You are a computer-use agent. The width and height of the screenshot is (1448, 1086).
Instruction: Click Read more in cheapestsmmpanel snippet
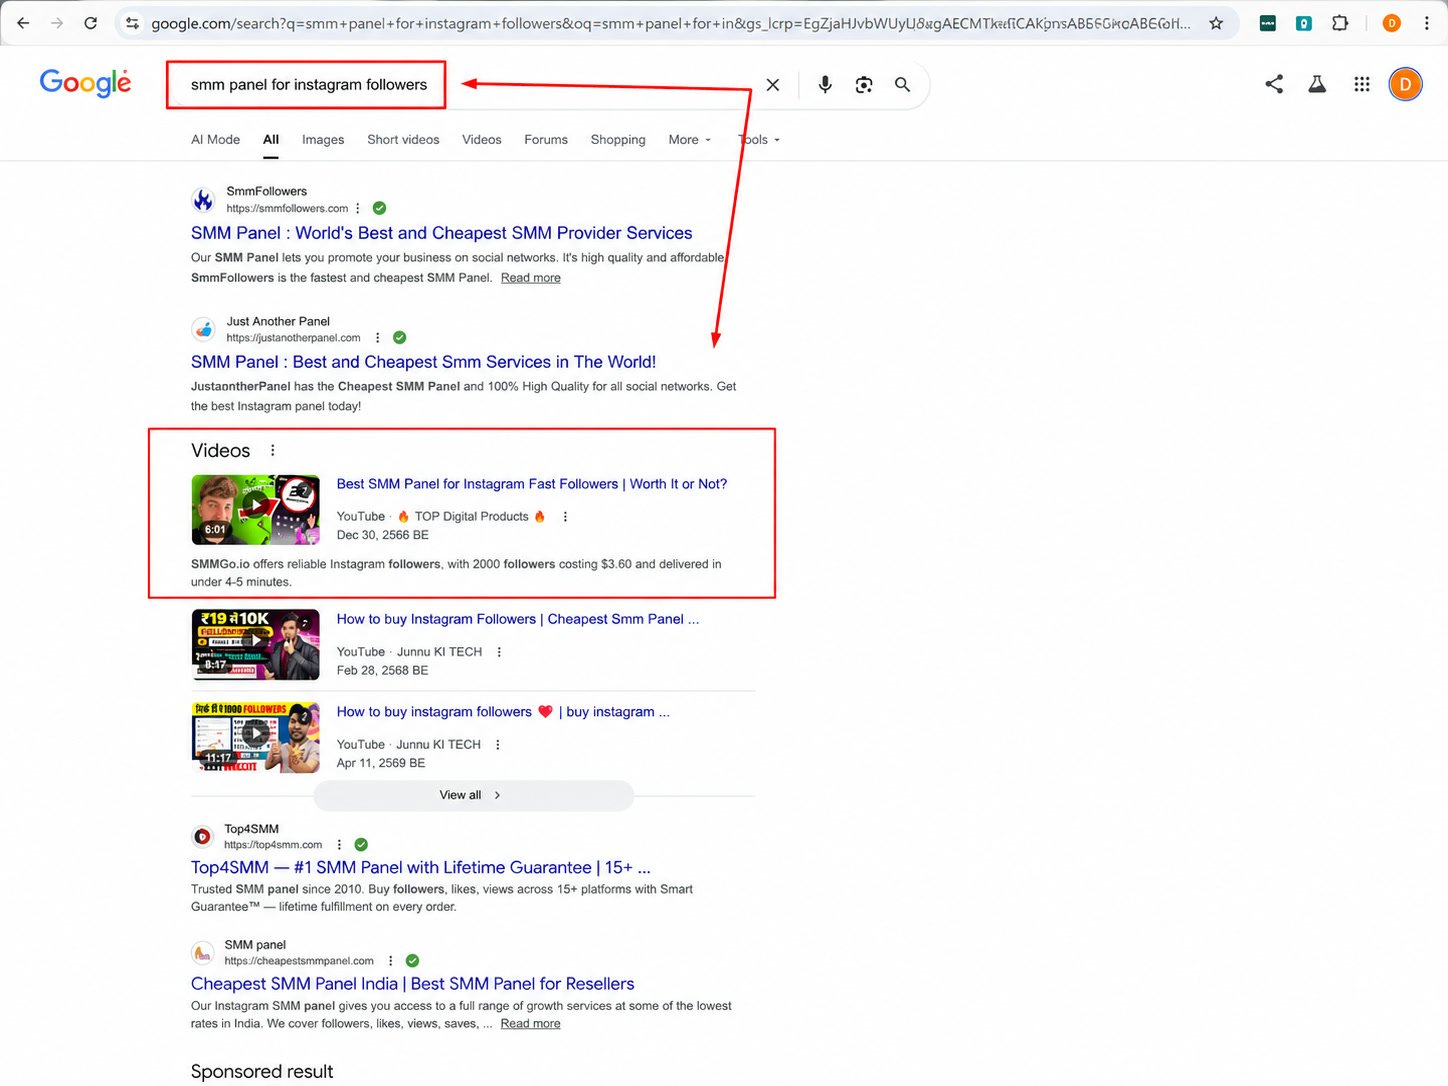click(531, 1024)
